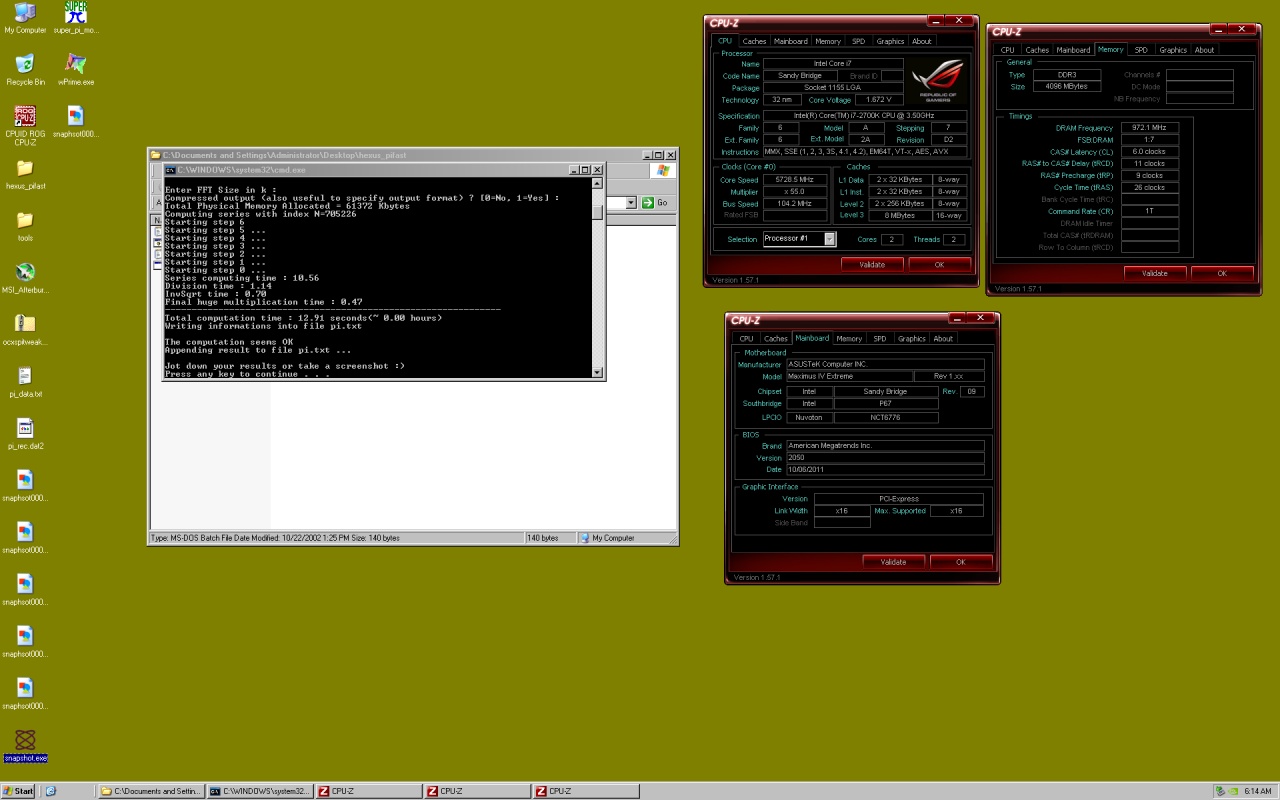Click the Go button in the Explorer window
The height and width of the screenshot is (800, 1280).
tap(655, 203)
